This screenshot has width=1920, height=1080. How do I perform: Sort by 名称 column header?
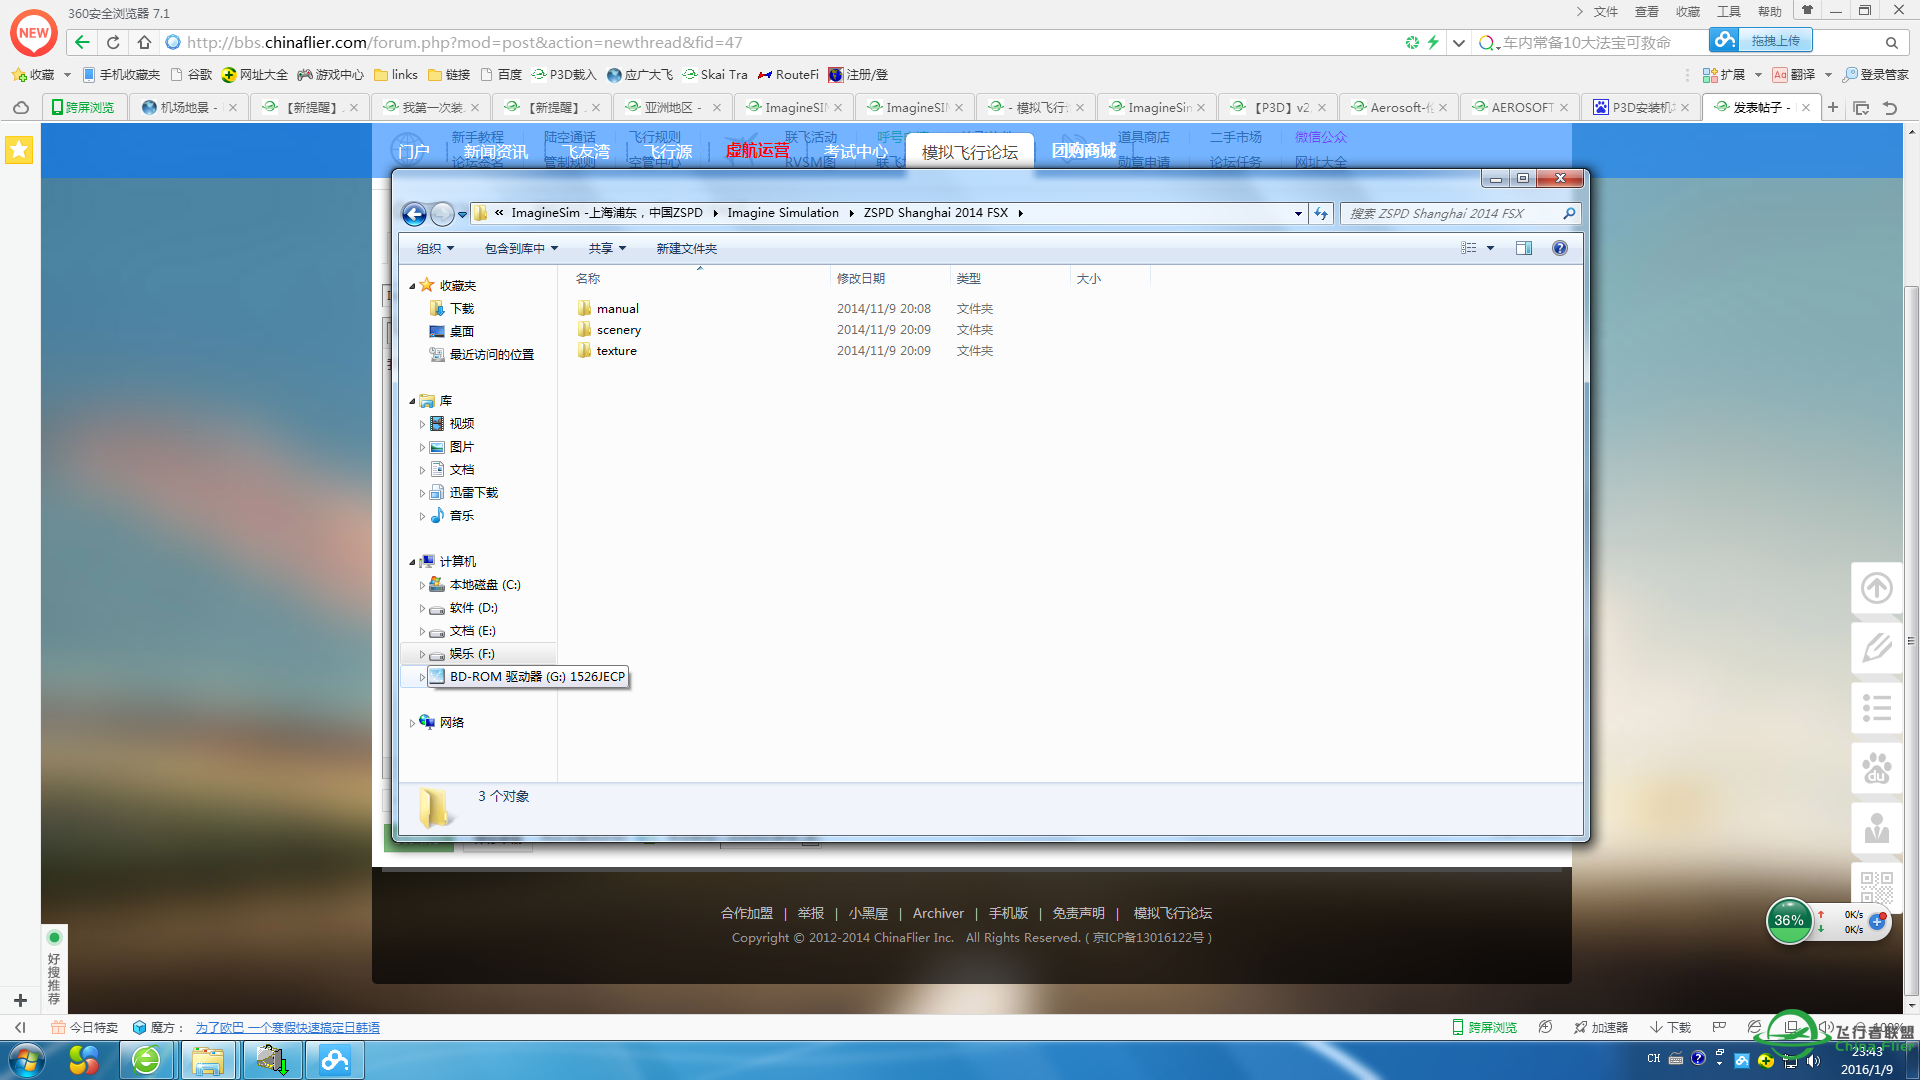pos(588,279)
